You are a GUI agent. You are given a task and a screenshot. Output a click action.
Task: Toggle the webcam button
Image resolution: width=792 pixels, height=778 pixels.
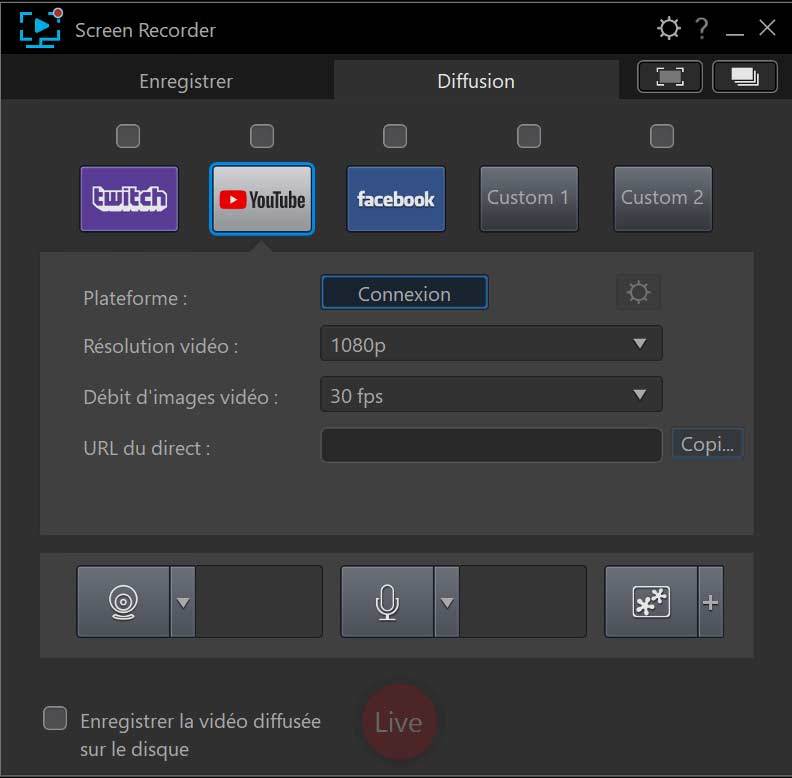click(x=123, y=602)
